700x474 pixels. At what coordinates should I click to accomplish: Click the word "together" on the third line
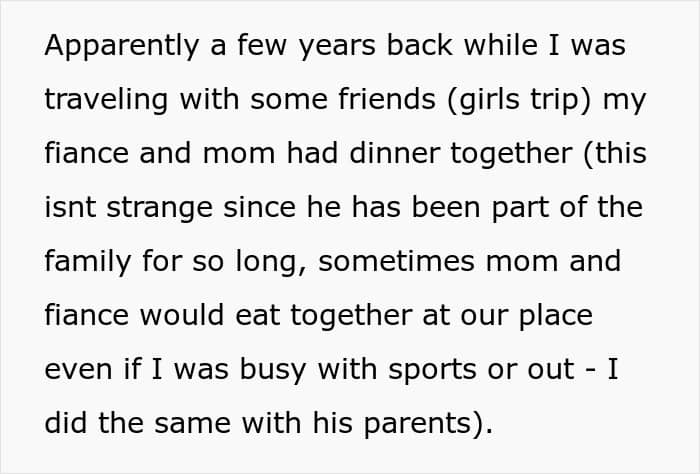click(x=511, y=154)
